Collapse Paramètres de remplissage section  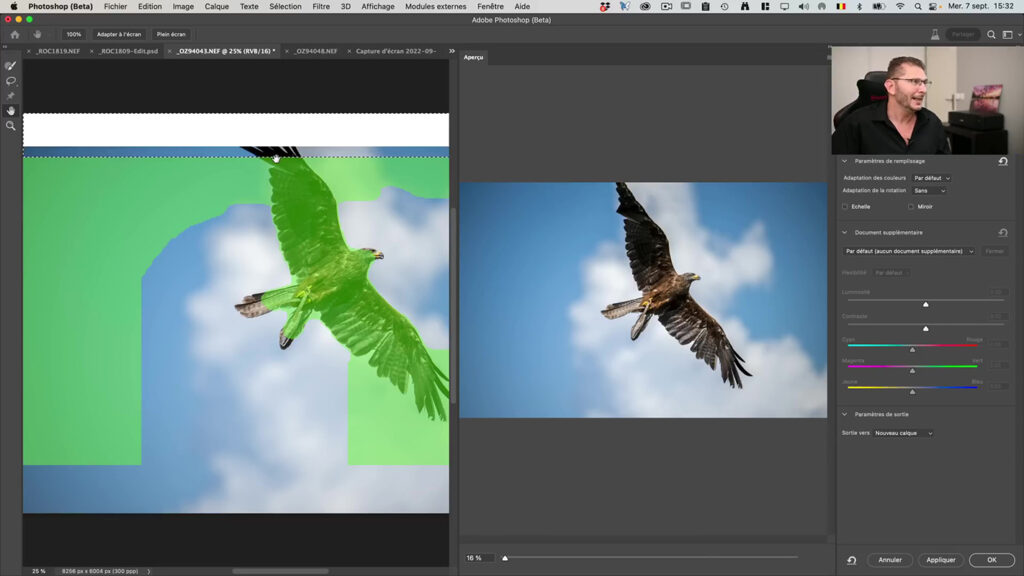click(x=844, y=161)
